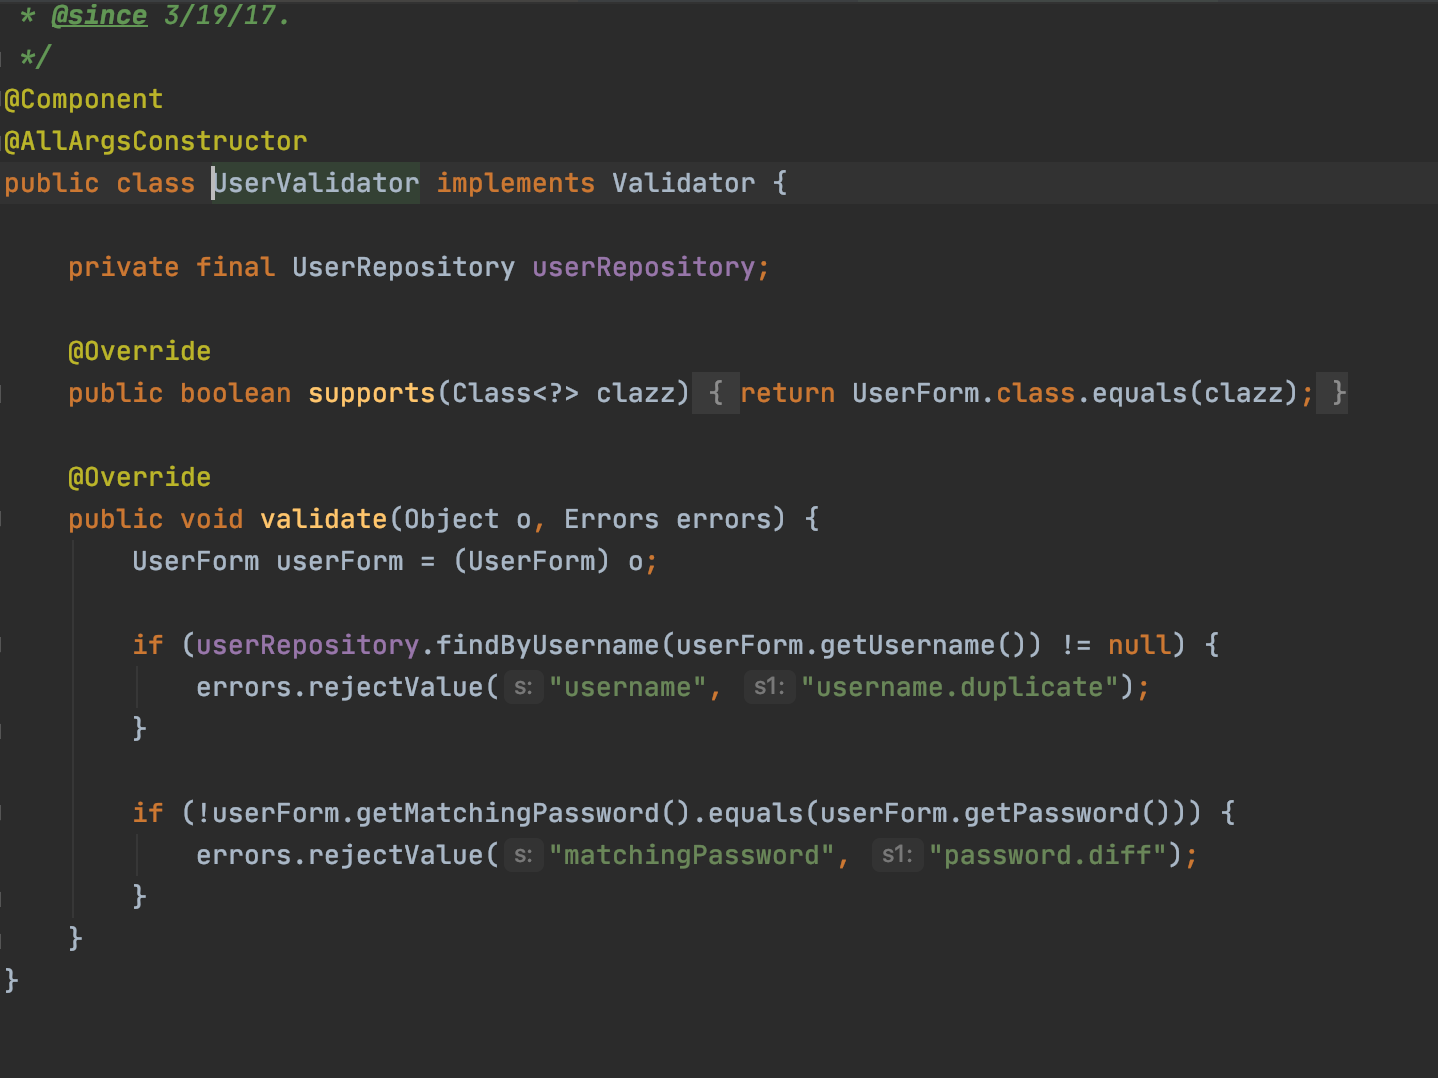Click the UserRepository type in field declaration
This screenshot has width=1438, height=1078.
(x=403, y=268)
